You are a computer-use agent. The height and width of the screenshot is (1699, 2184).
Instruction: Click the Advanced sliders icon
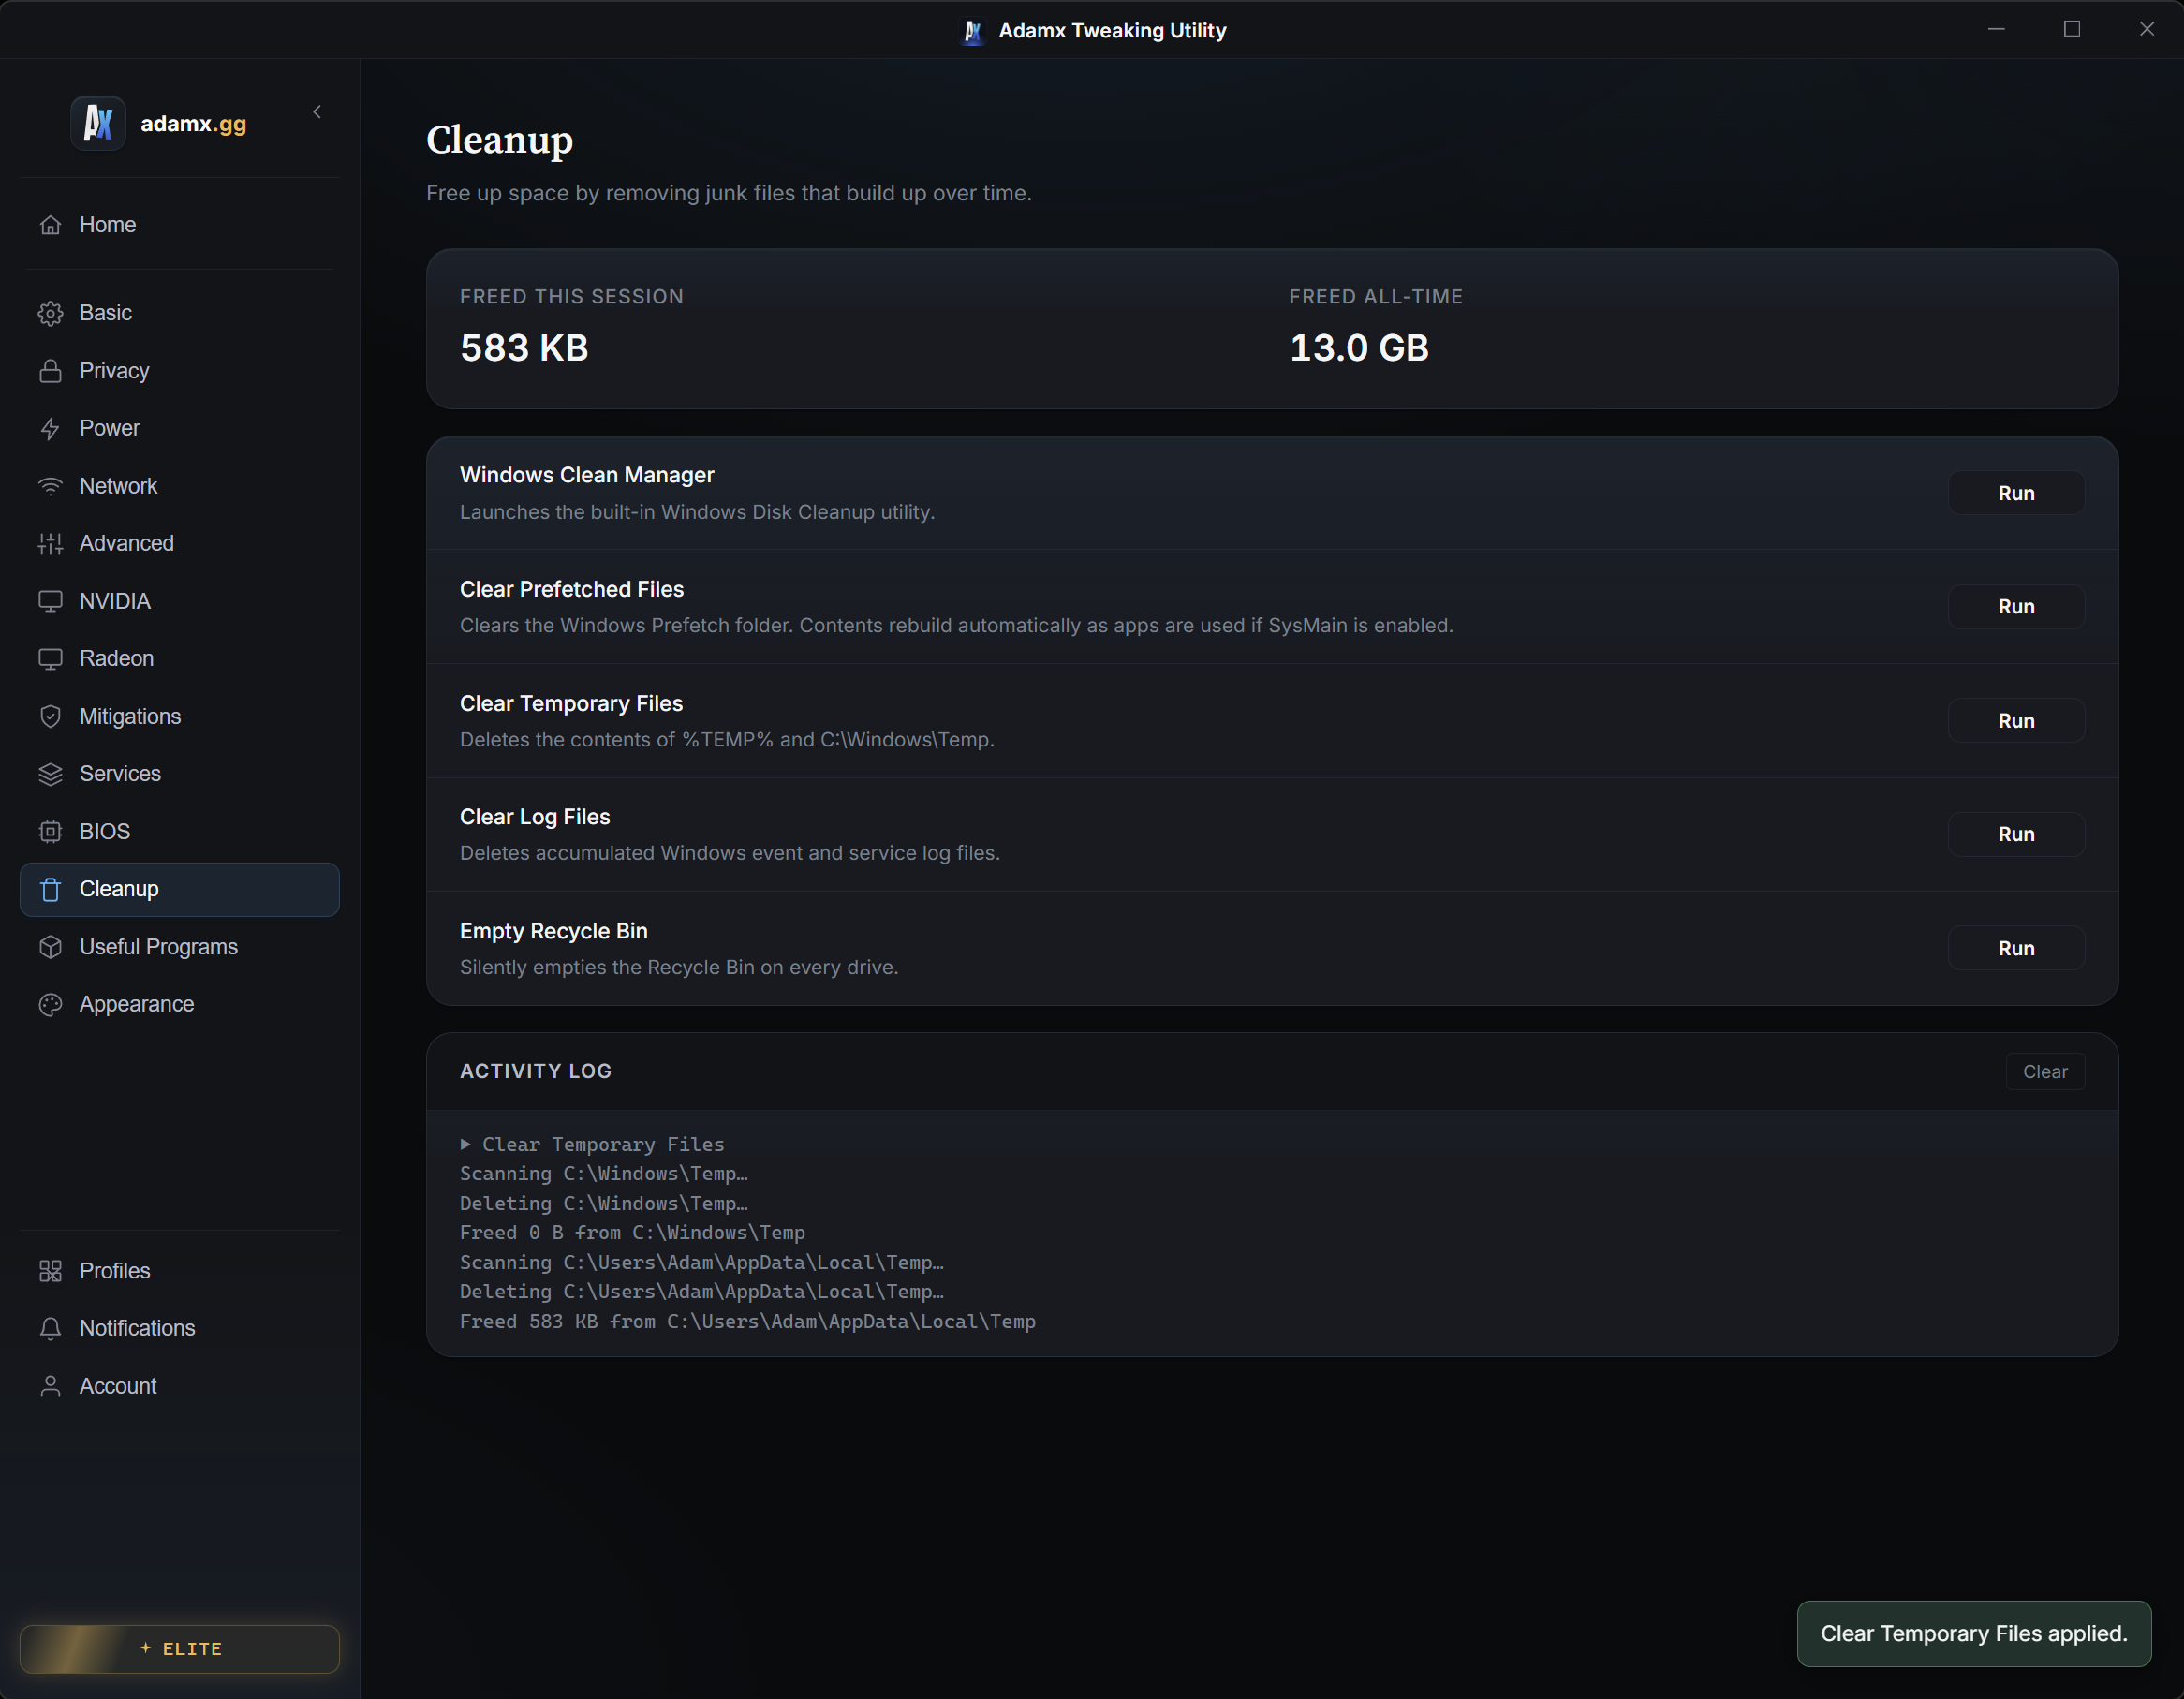click(x=50, y=543)
